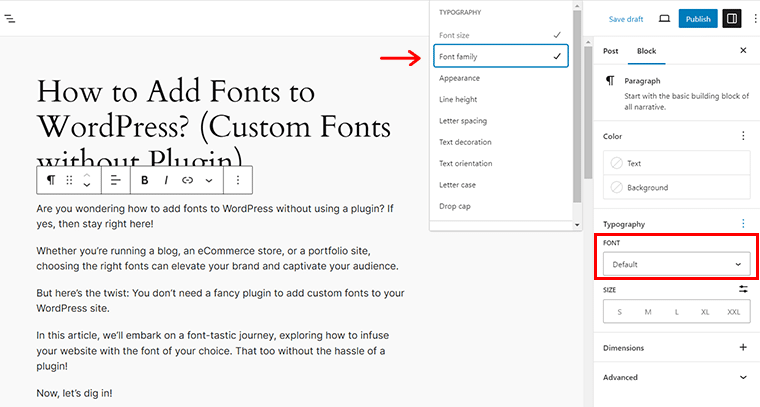Image resolution: width=760 pixels, height=407 pixels.
Task: Click the preview device icon
Action: [665, 19]
